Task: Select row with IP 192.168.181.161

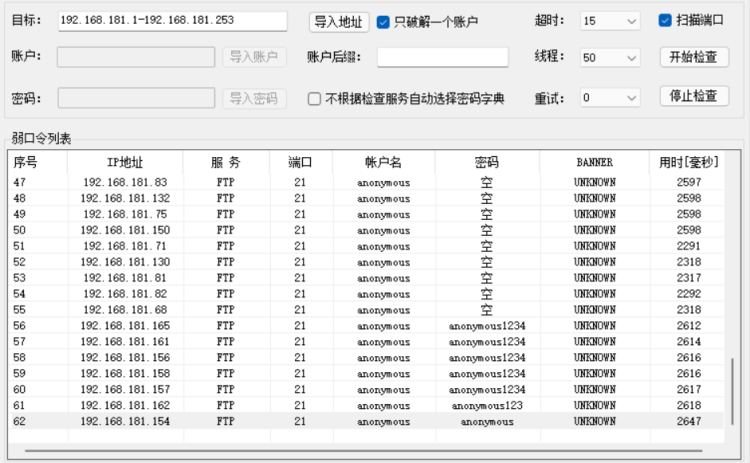Action: click(366, 342)
